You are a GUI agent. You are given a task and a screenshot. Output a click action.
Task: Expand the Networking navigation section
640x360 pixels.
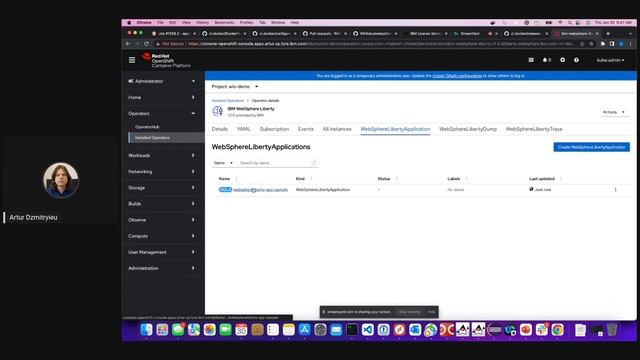[x=162, y=171]
